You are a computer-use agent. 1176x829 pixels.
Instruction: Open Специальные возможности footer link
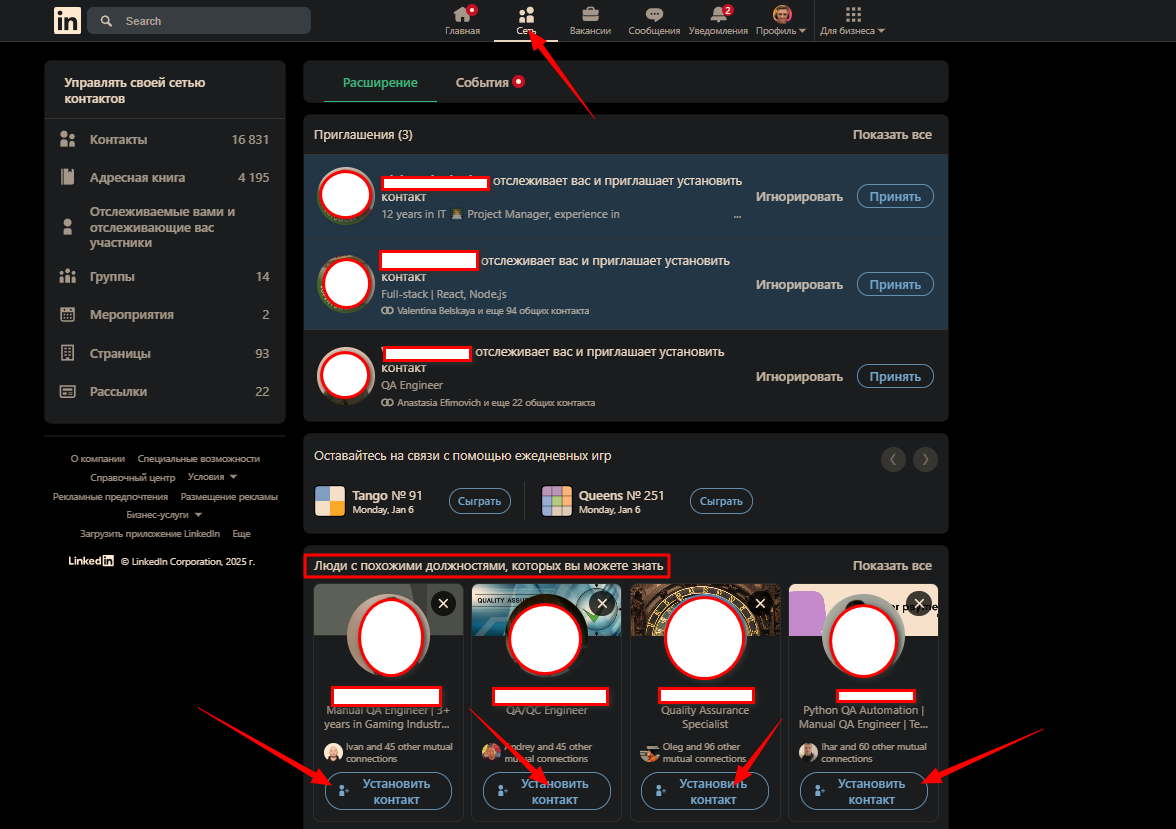pyautogui.click(x=199, y=458)
